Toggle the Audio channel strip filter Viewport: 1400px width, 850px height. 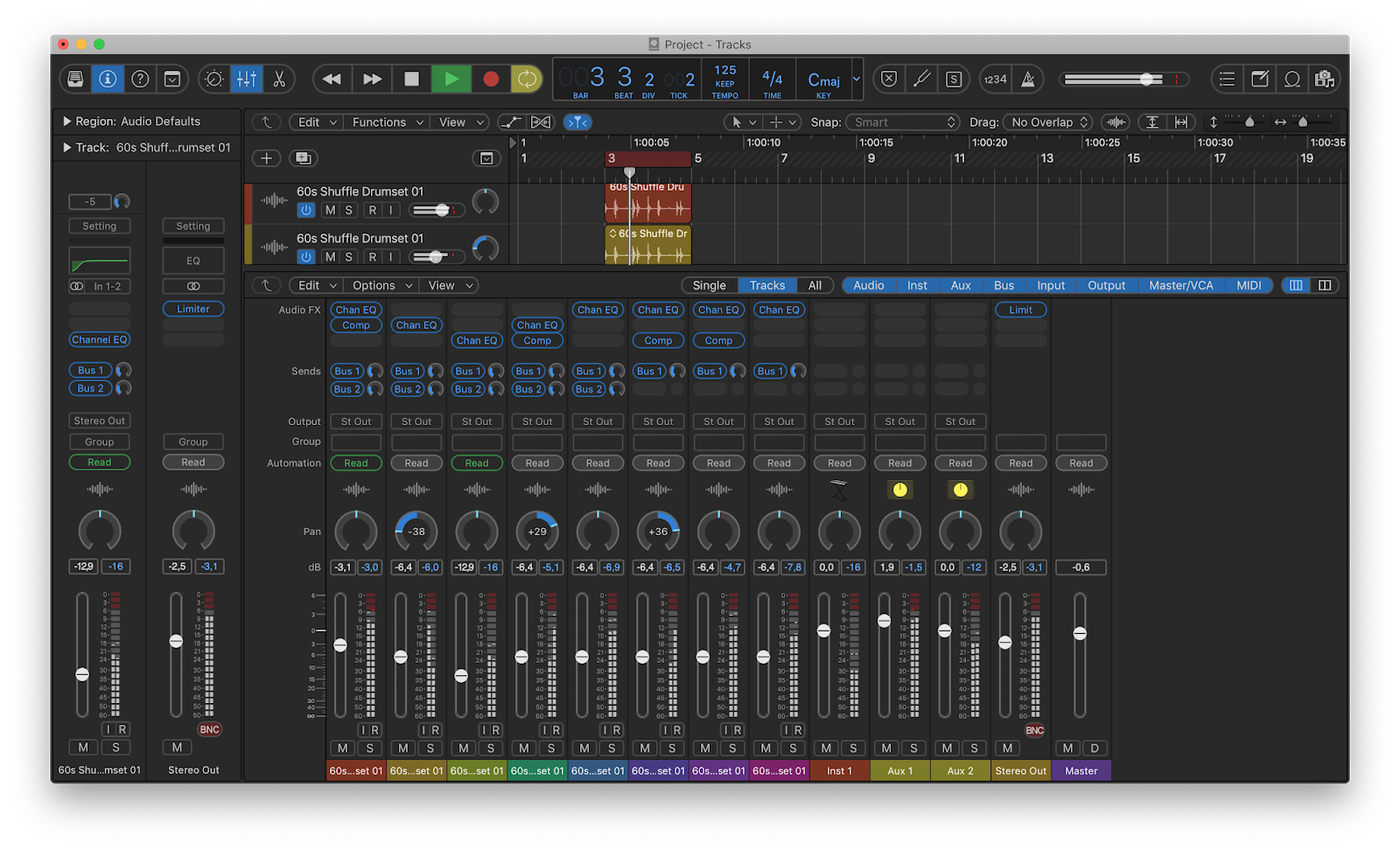coord(869,285)
